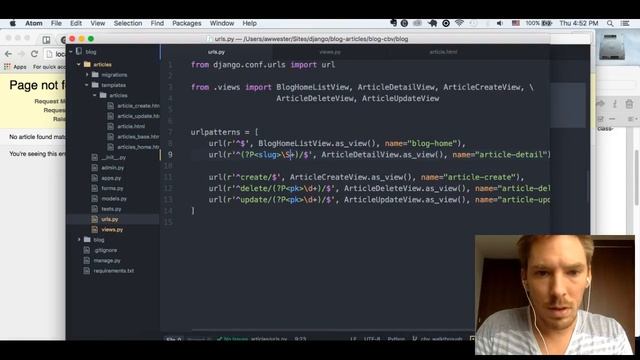Click the article_create.html file icon
The width and height of the screenshot is (640, 360).
110,106
